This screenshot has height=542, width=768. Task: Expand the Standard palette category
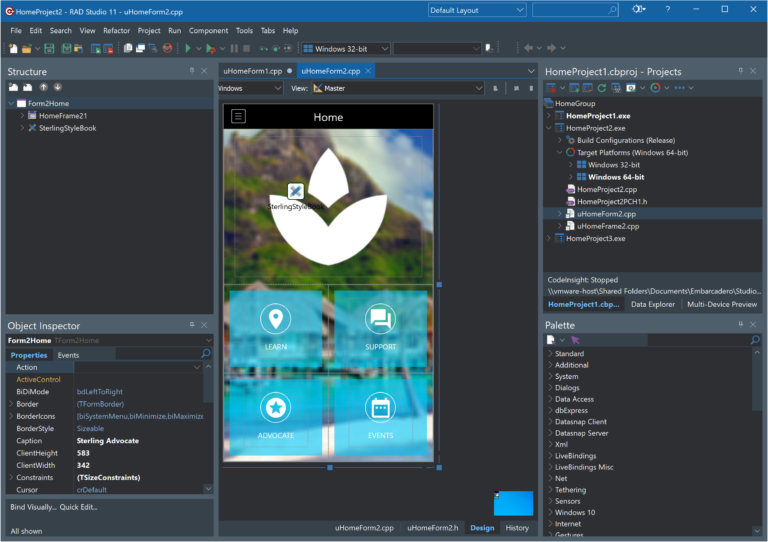pos(550,354)
